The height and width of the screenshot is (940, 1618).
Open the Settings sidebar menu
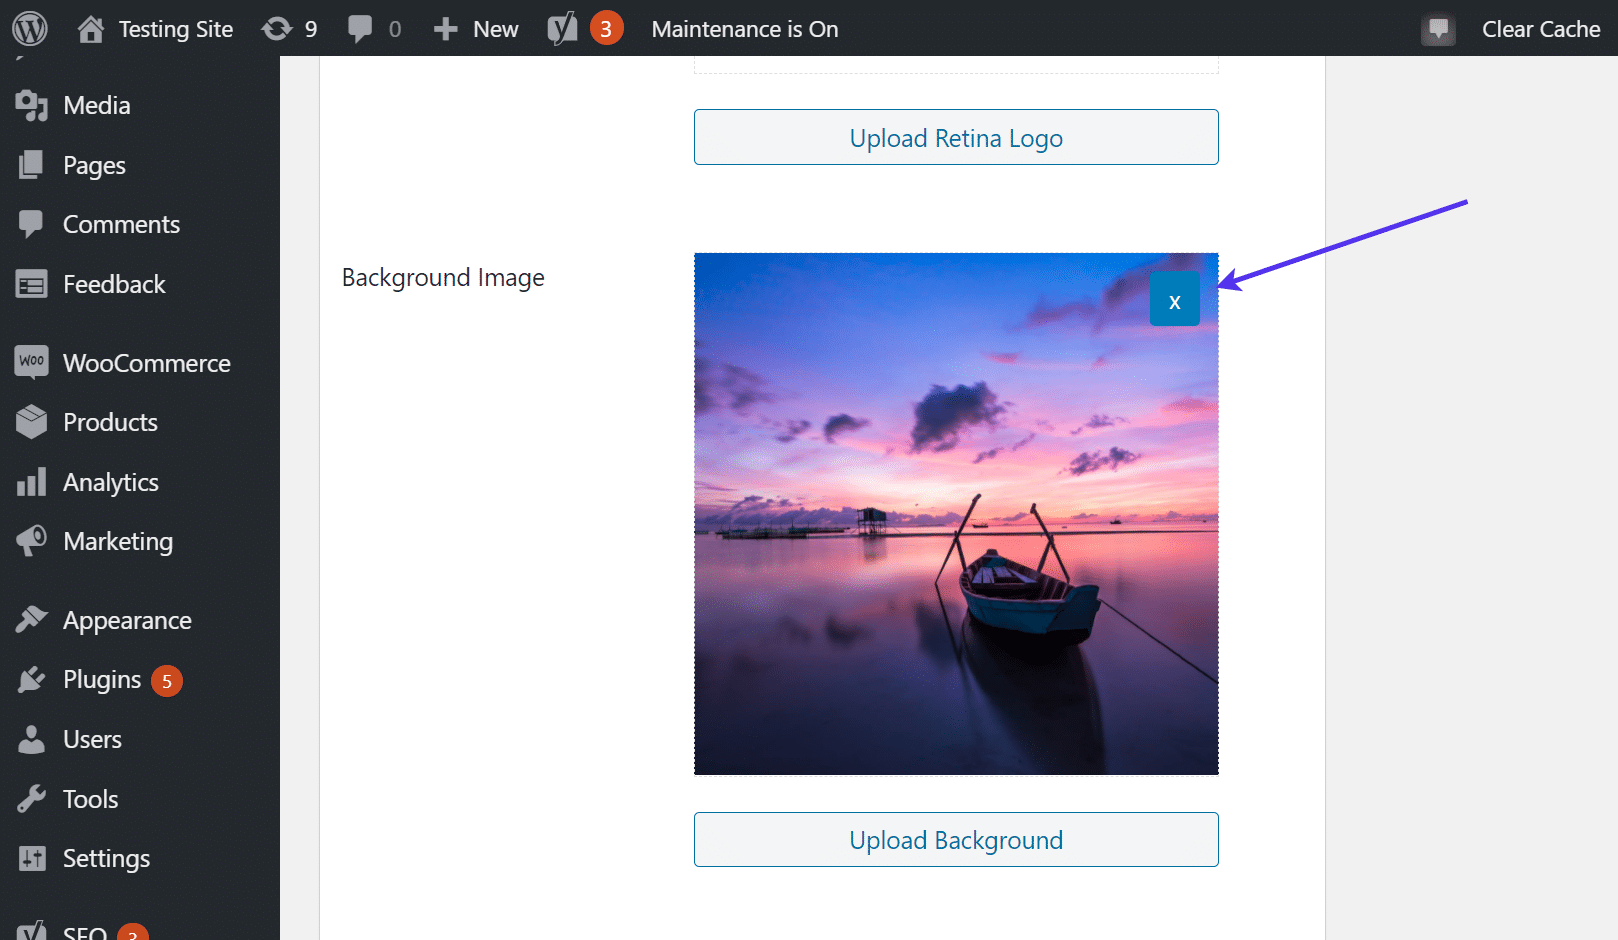click(x=106, y=859)
